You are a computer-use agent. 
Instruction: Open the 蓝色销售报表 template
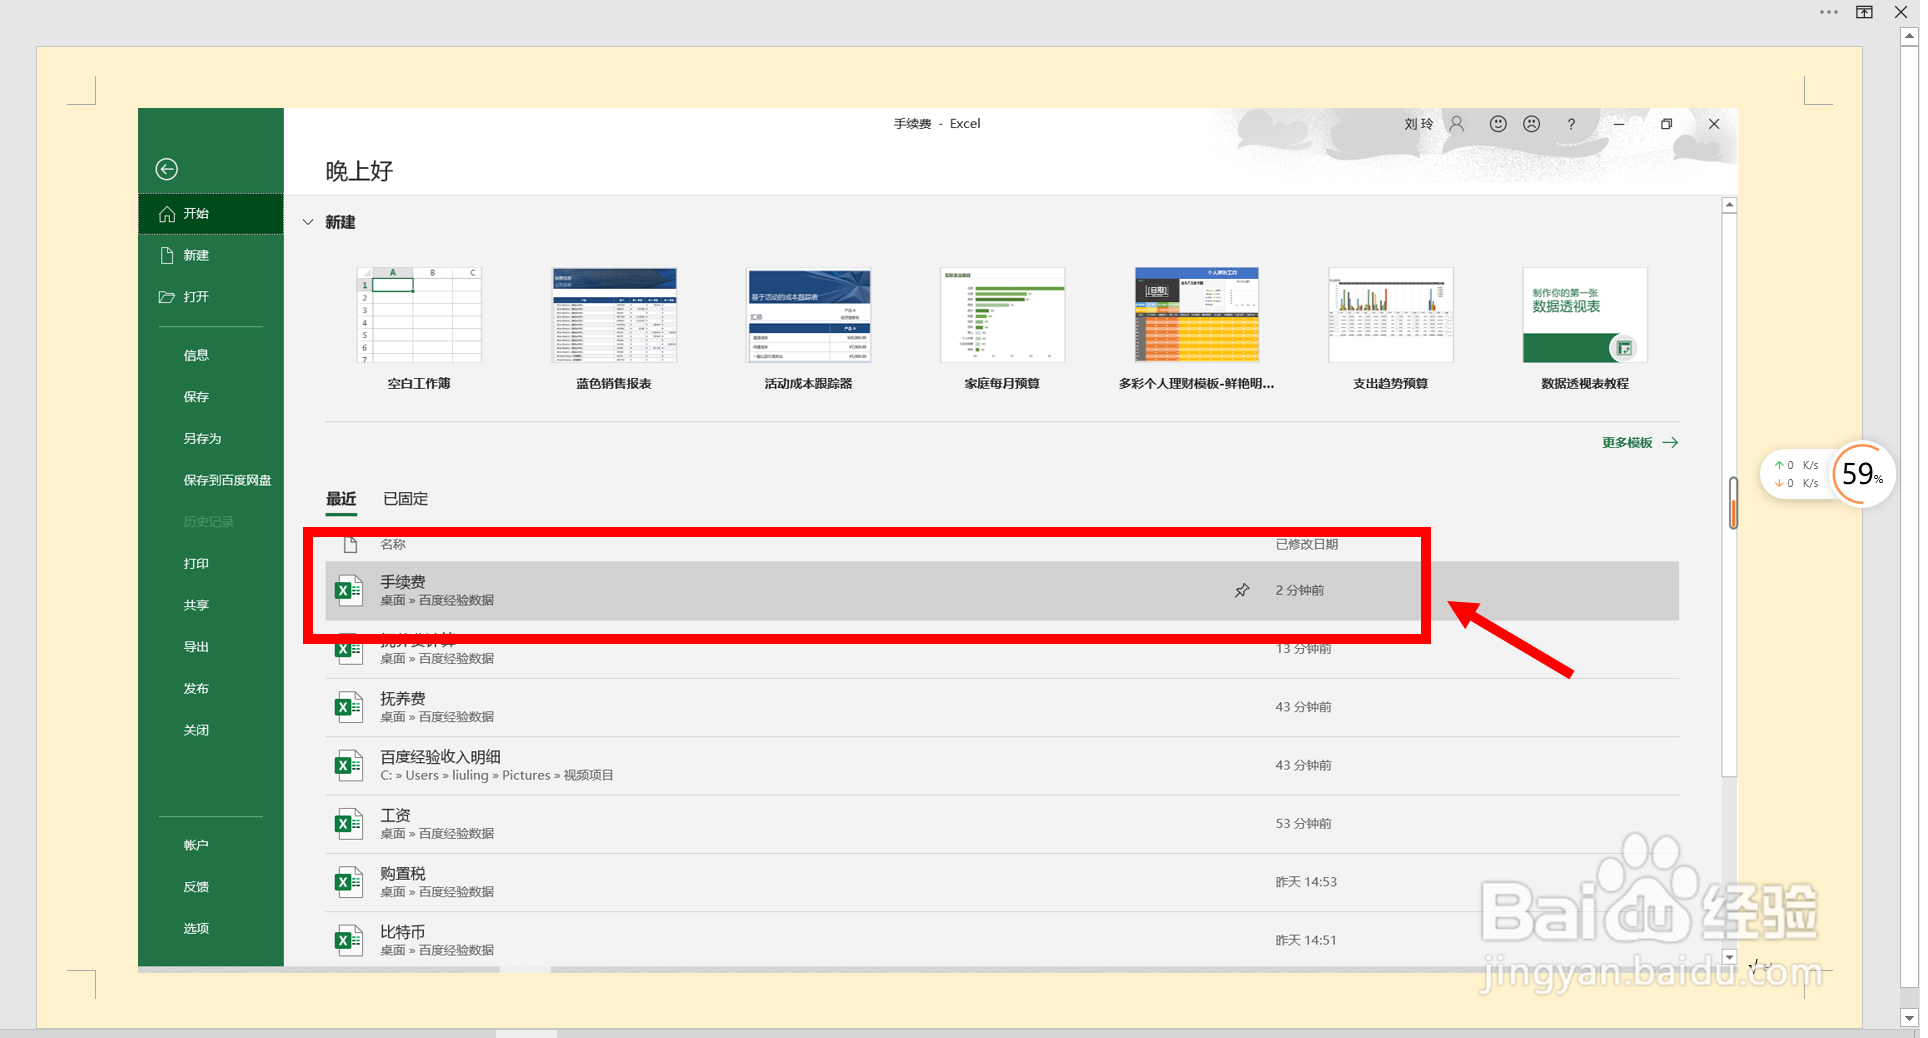tap(614, 329)
